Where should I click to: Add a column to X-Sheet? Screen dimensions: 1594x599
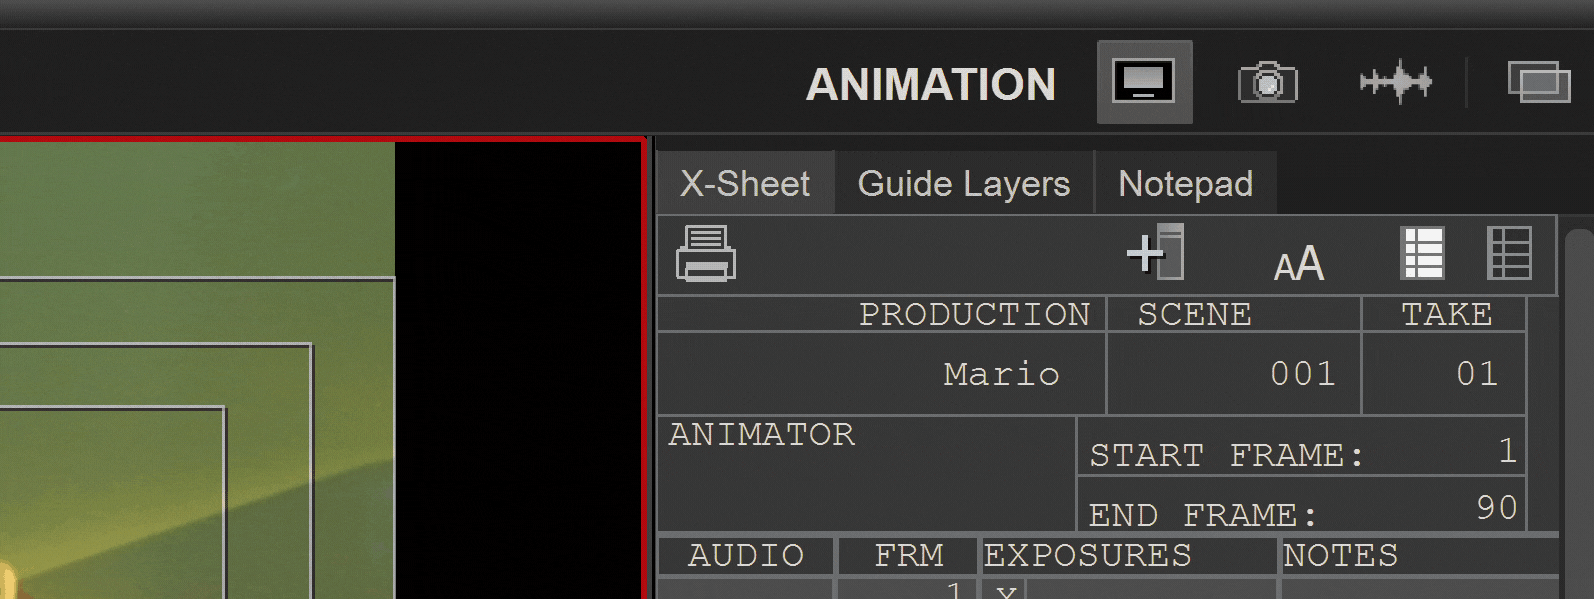pos(1156,252)
